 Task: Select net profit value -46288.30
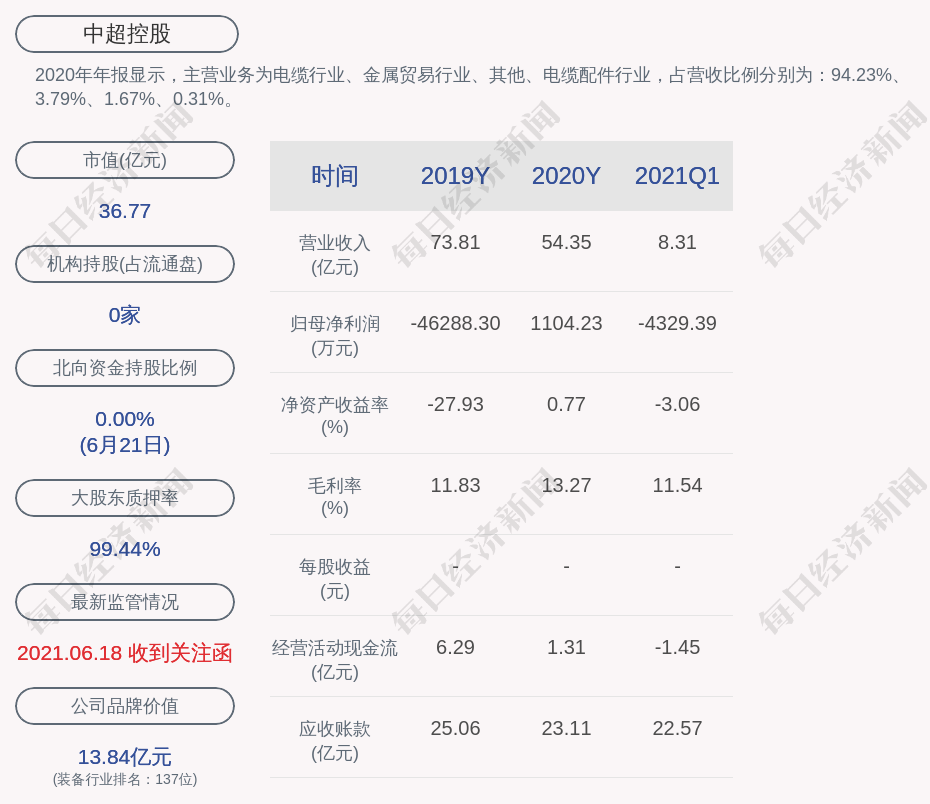[456, 323]
